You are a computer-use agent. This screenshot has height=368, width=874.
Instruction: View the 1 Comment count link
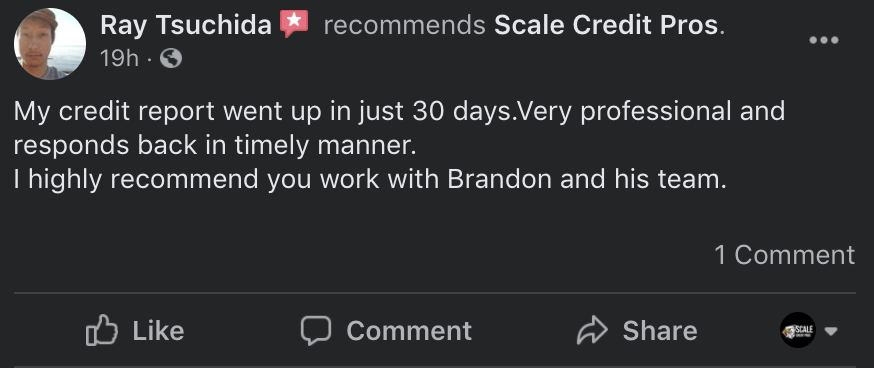[x=784, y=255]
